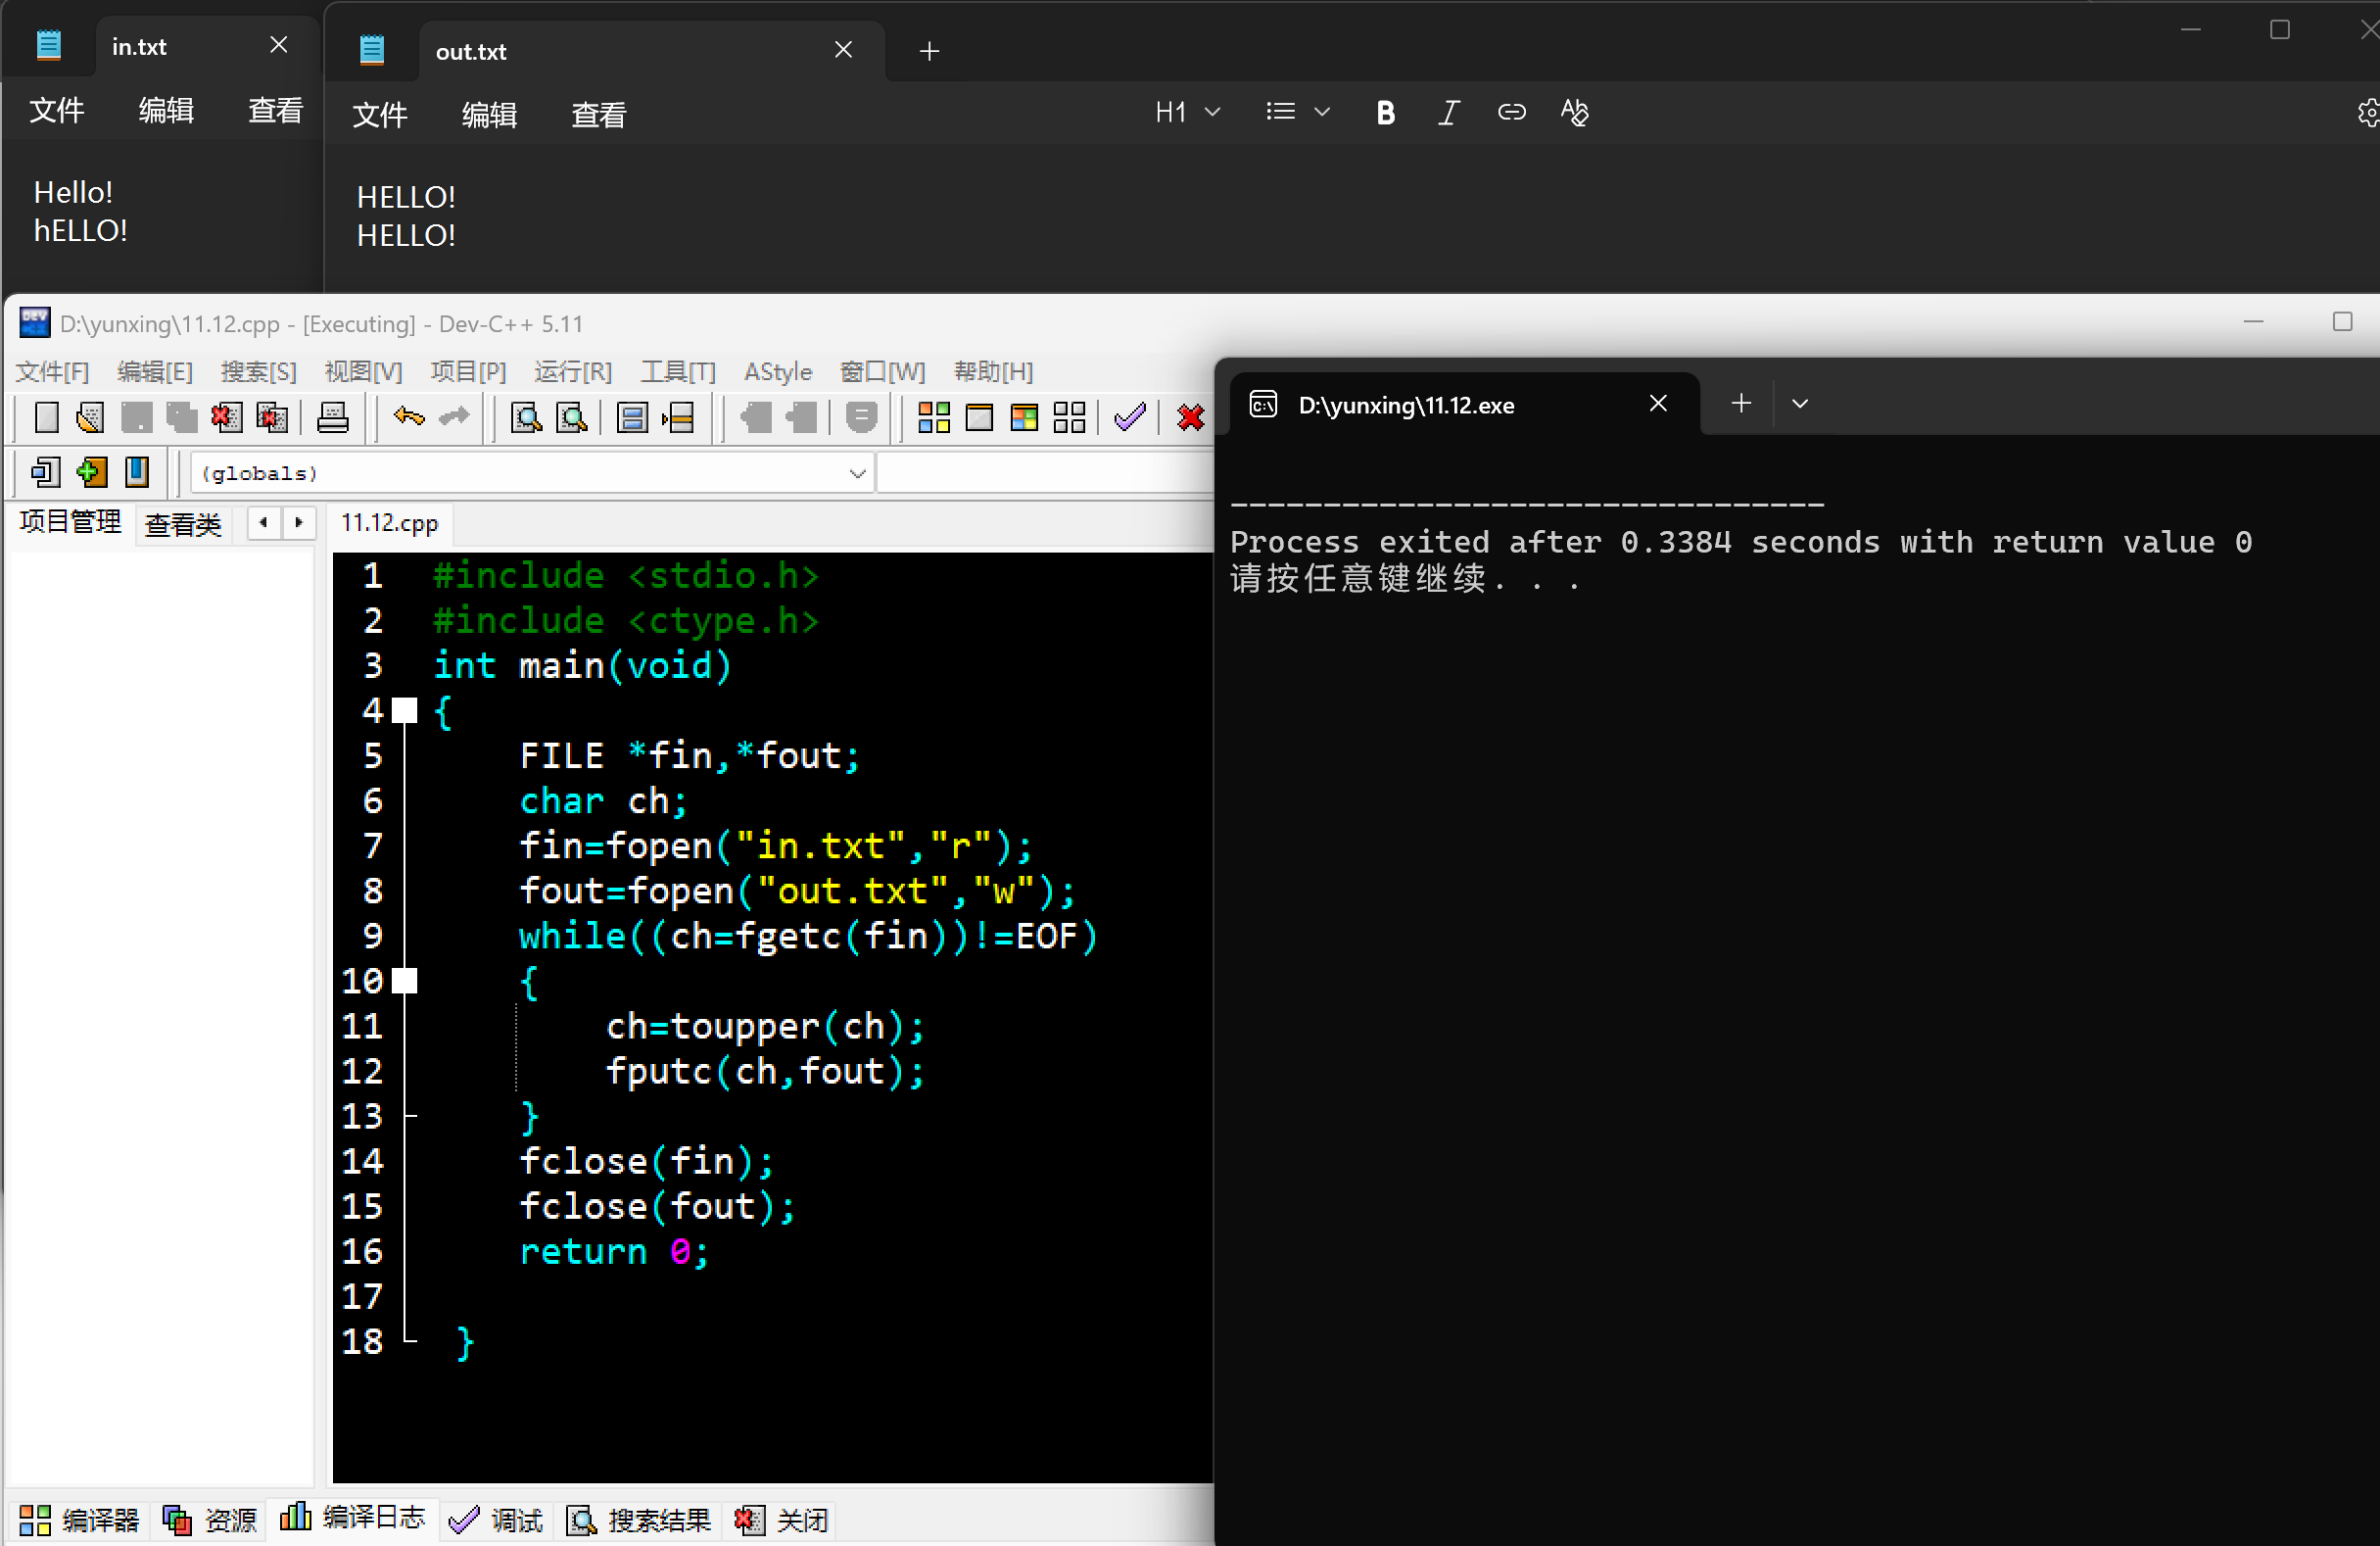Collapse the fold box at line 4
The width and height of the screenshot is (2380, 1546).
405,711
